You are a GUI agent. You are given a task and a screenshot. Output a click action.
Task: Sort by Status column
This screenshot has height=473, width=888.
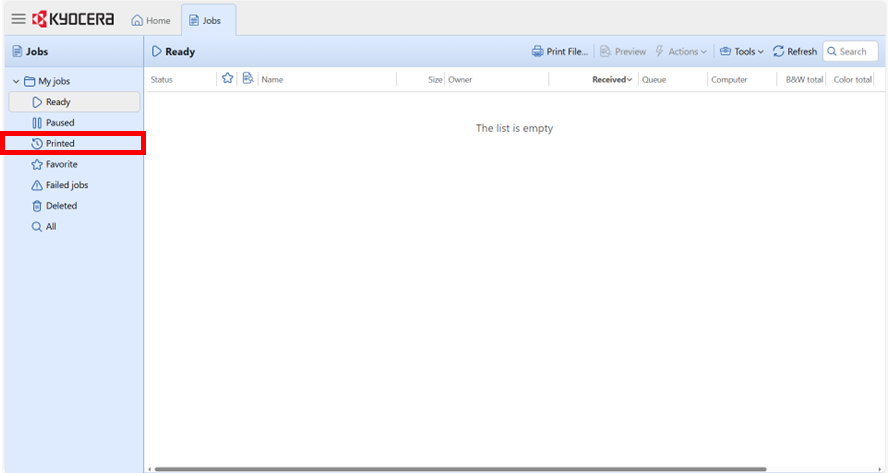pyautogui.click(x=161, y=80)
